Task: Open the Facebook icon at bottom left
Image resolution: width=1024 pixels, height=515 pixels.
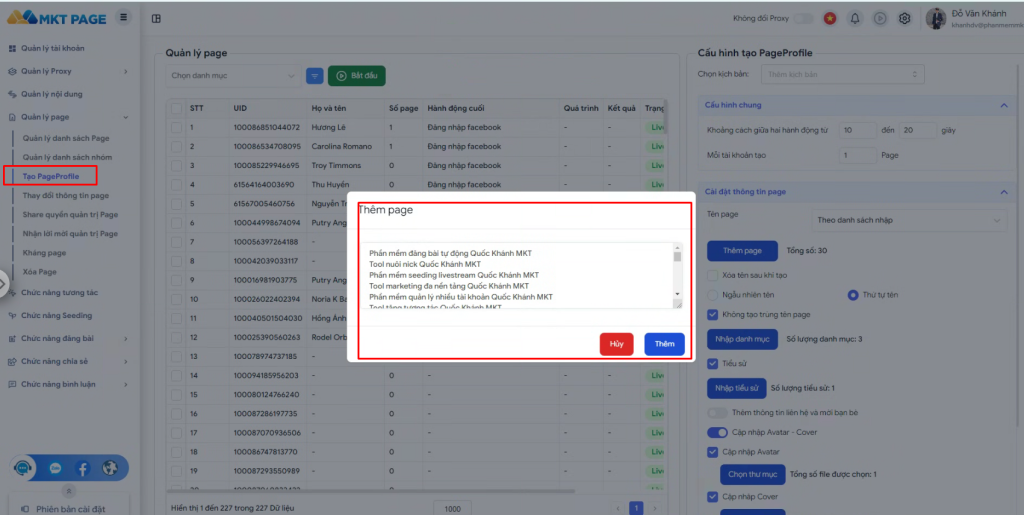Action: (x=83, y=468)
